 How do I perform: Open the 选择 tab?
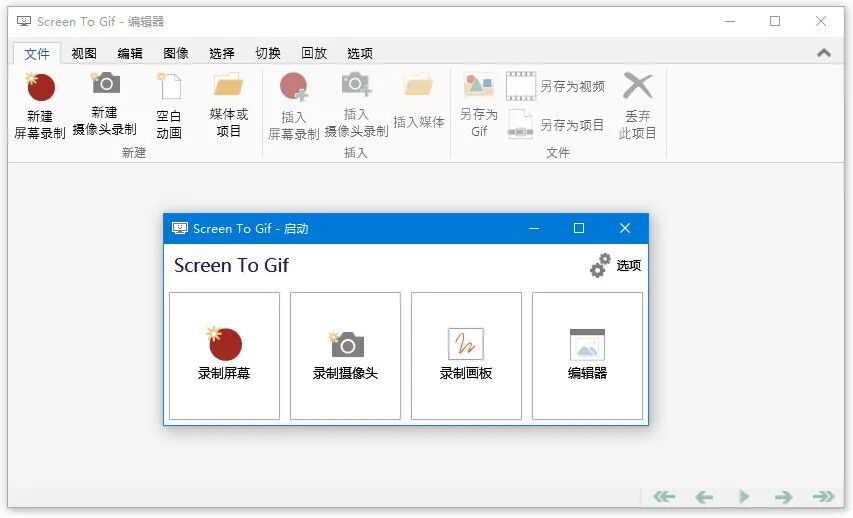(x=222, y=53)
